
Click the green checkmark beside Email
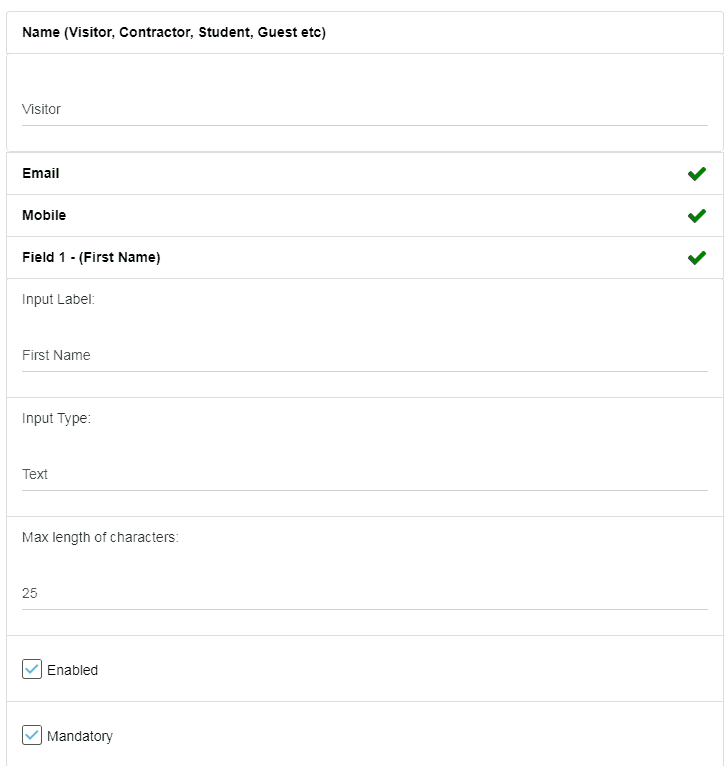click(696, 173)
